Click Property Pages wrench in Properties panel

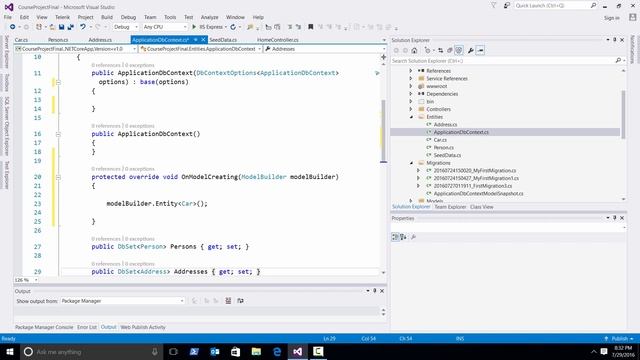(x=413, y=237)
